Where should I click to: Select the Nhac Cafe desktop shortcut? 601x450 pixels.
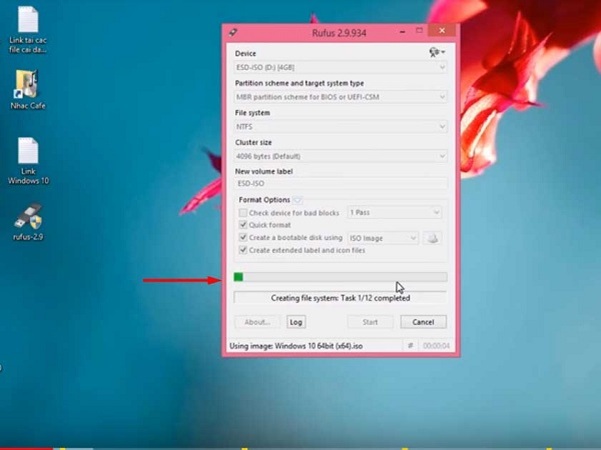(x=28, y=89)
